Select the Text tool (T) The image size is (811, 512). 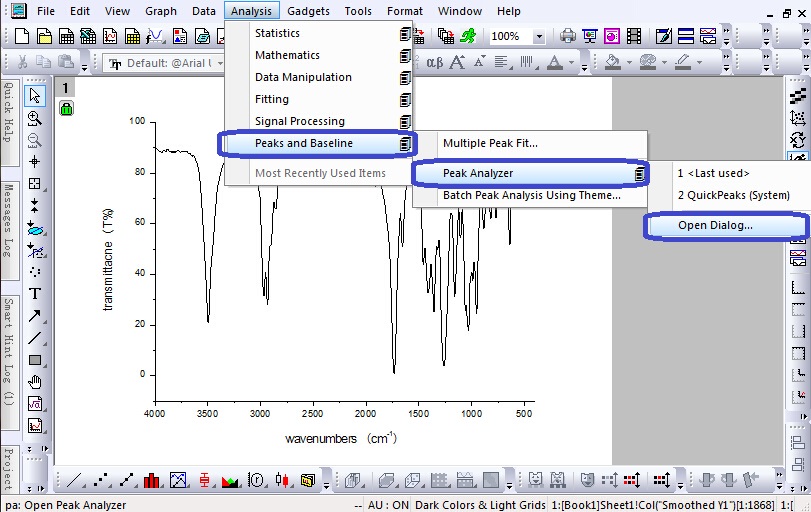35,293
